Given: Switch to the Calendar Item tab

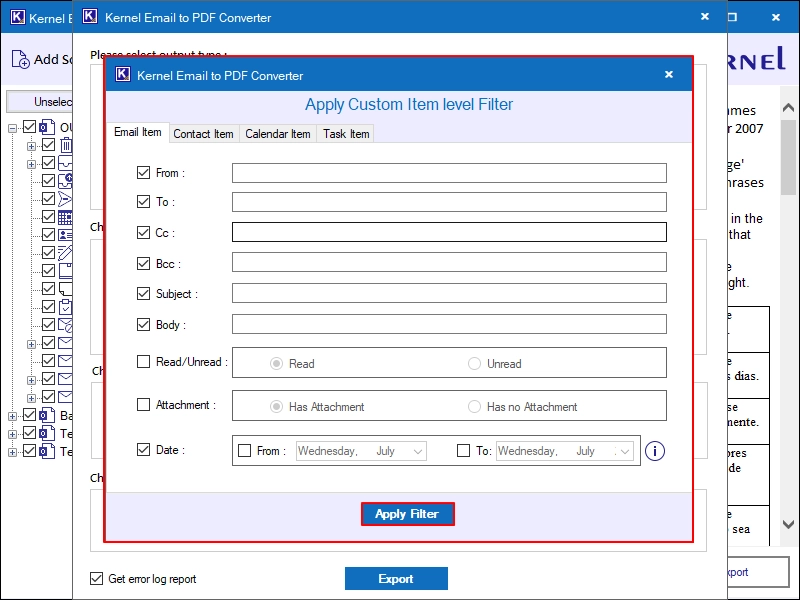Looking at the screenshot, I should [x=278, y=134].
